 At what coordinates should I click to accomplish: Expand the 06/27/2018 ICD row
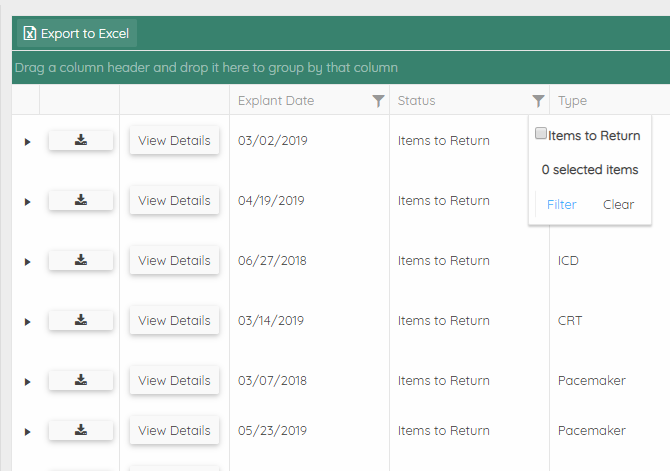[x=27, y=262]
